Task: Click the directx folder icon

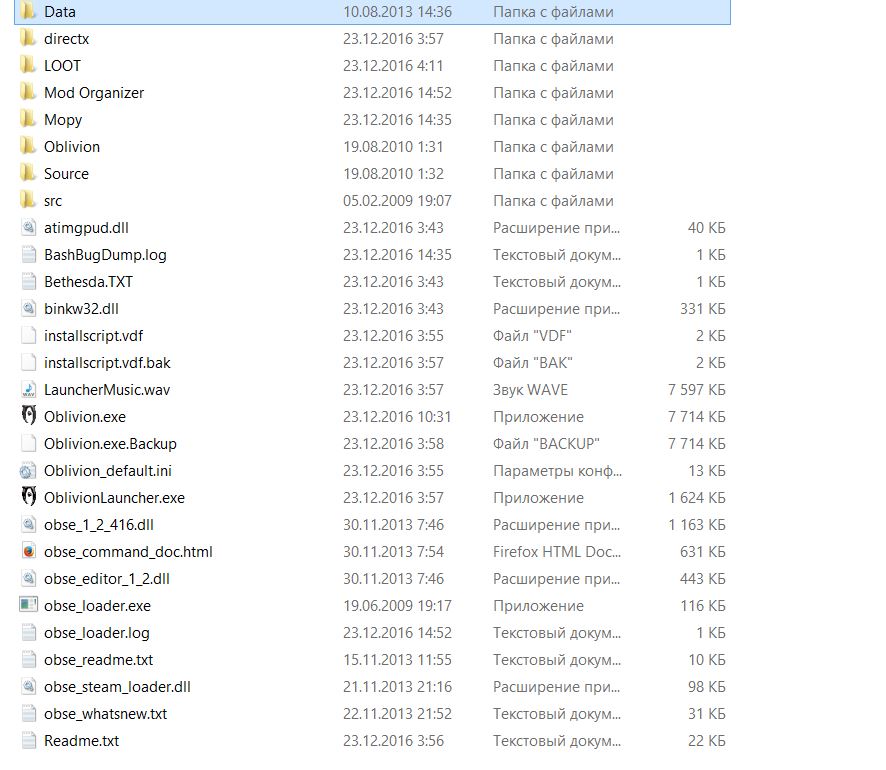Action: pos(27,37)
